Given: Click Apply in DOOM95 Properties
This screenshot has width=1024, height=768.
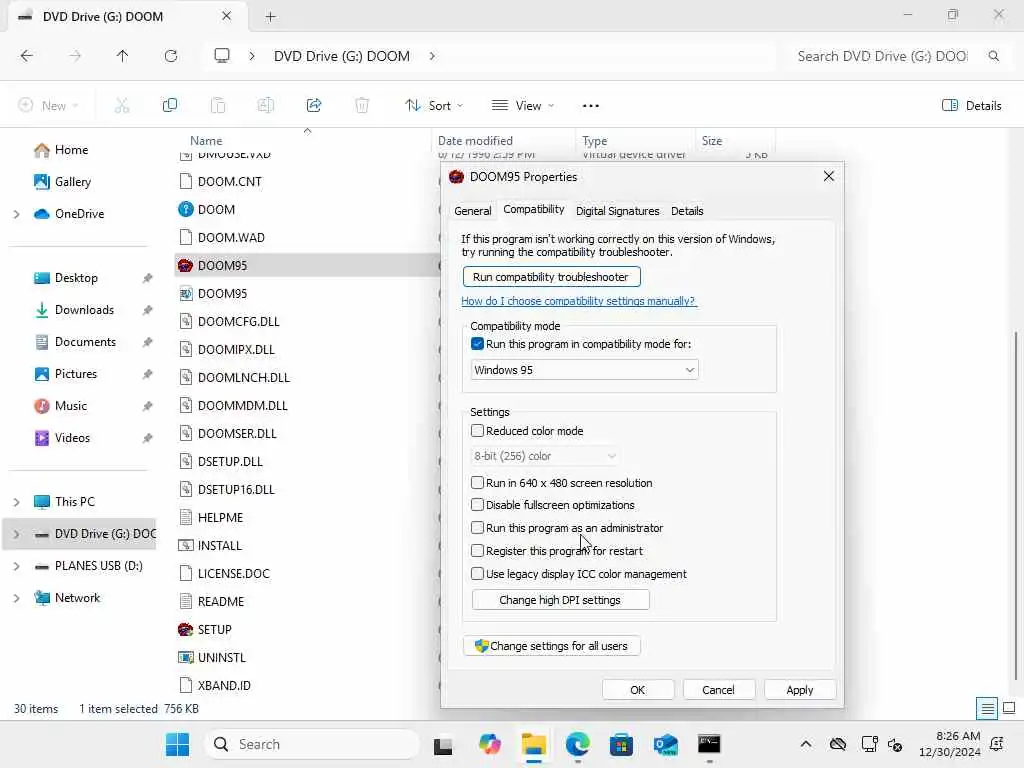Looking at the screenshot, I should click(799, 690).
